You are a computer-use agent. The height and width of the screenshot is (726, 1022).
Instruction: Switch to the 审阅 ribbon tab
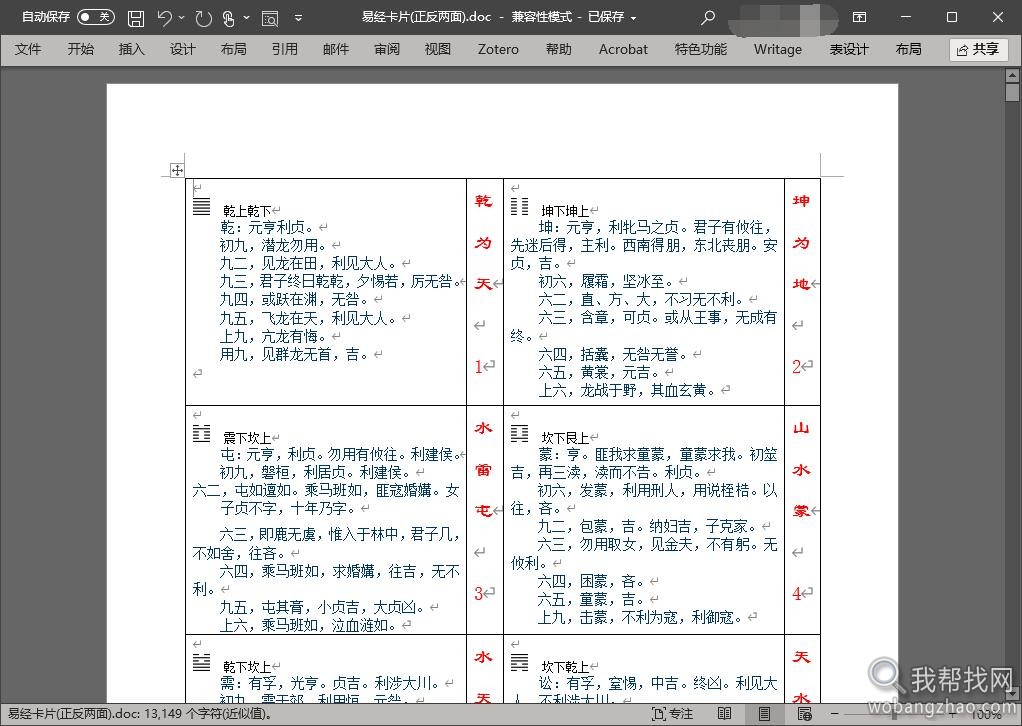pyautogui.click(x=387, y=50)
